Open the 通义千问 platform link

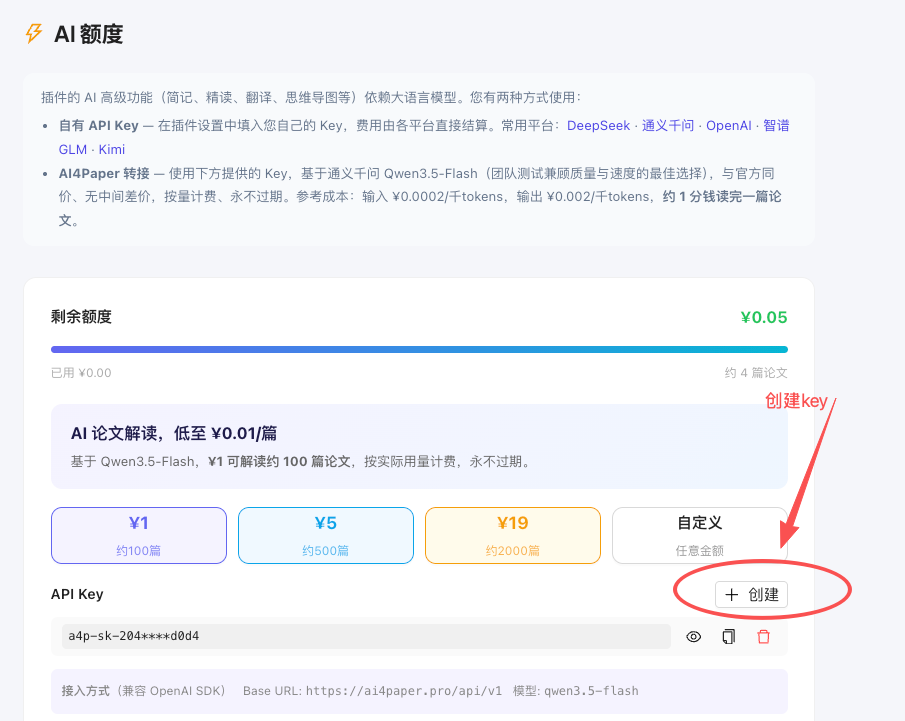[x=668, y=126]
